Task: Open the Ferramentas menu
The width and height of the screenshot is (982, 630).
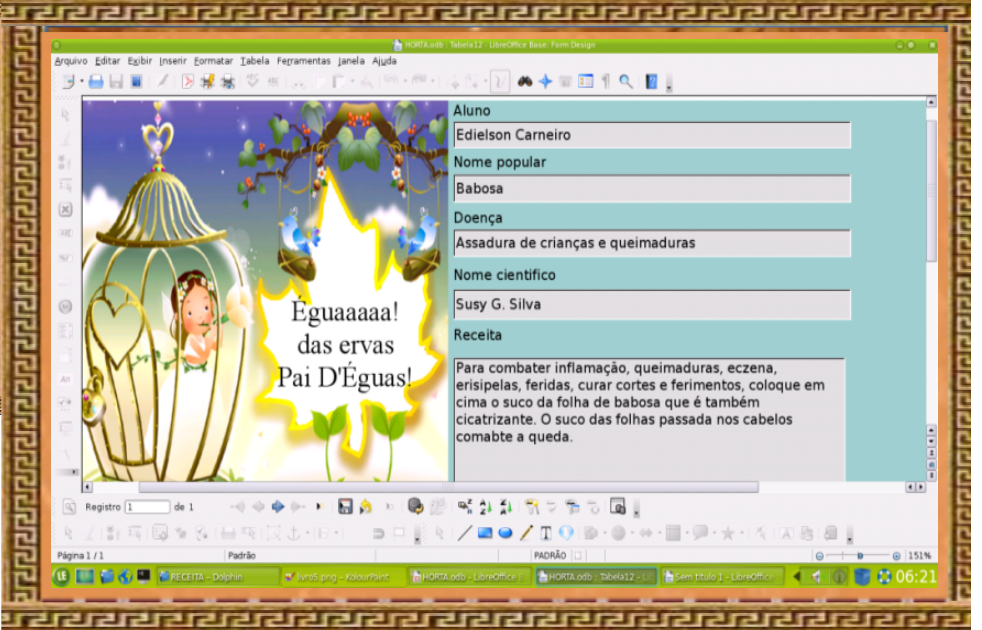Action: coord(303,61)
